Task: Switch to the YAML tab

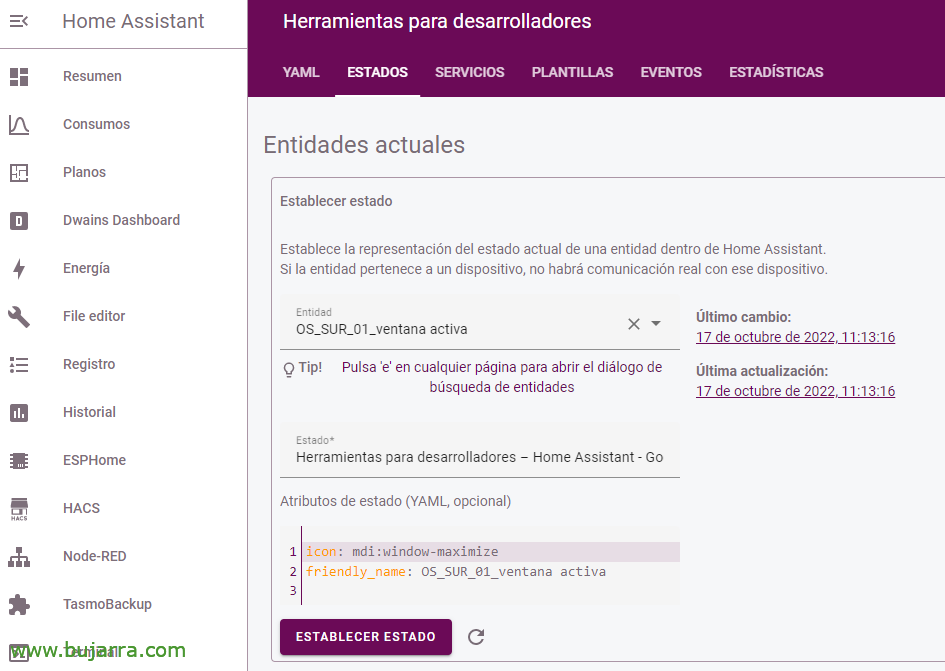Action: (x=301, y=72)
